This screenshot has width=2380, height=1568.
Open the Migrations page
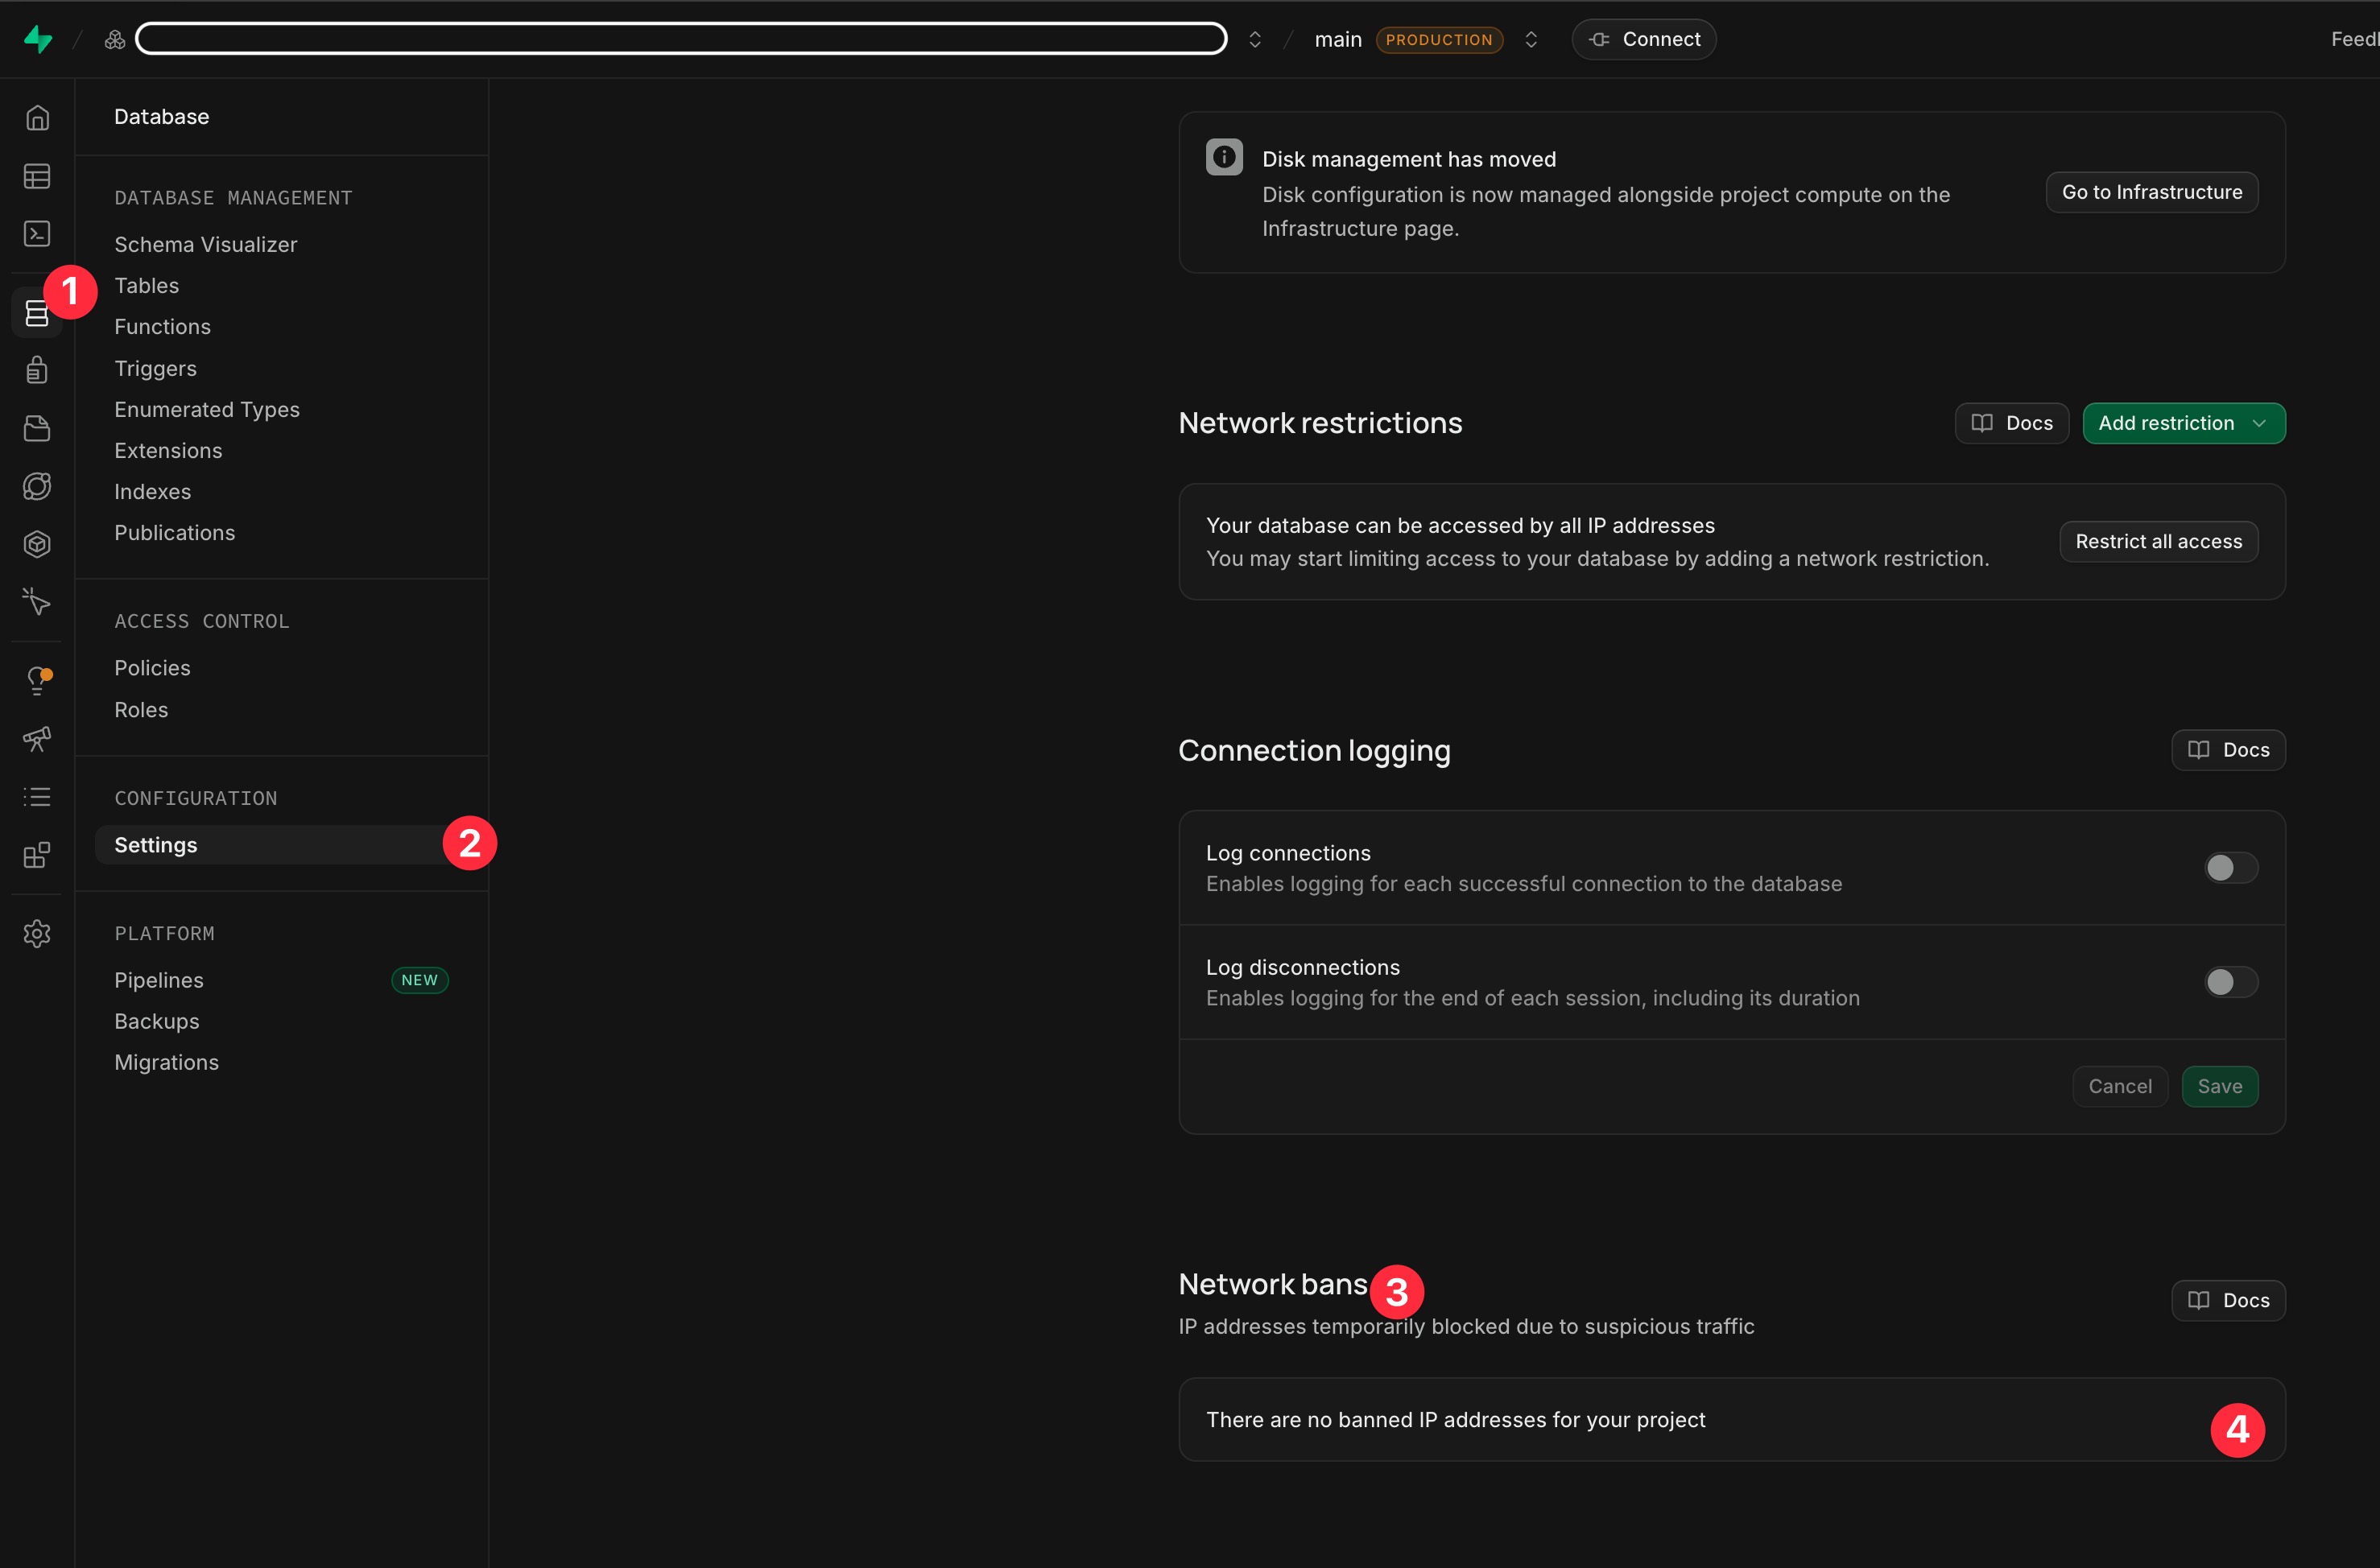point(166,1062)
